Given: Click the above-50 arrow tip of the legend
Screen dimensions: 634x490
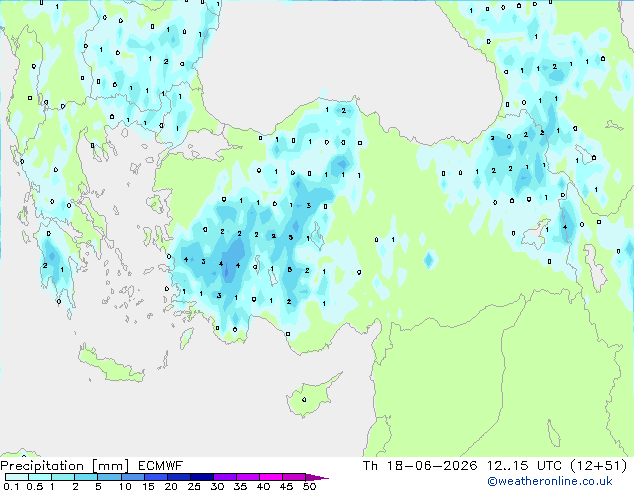Looking at the screenshot, I should (x=317, y=477).
